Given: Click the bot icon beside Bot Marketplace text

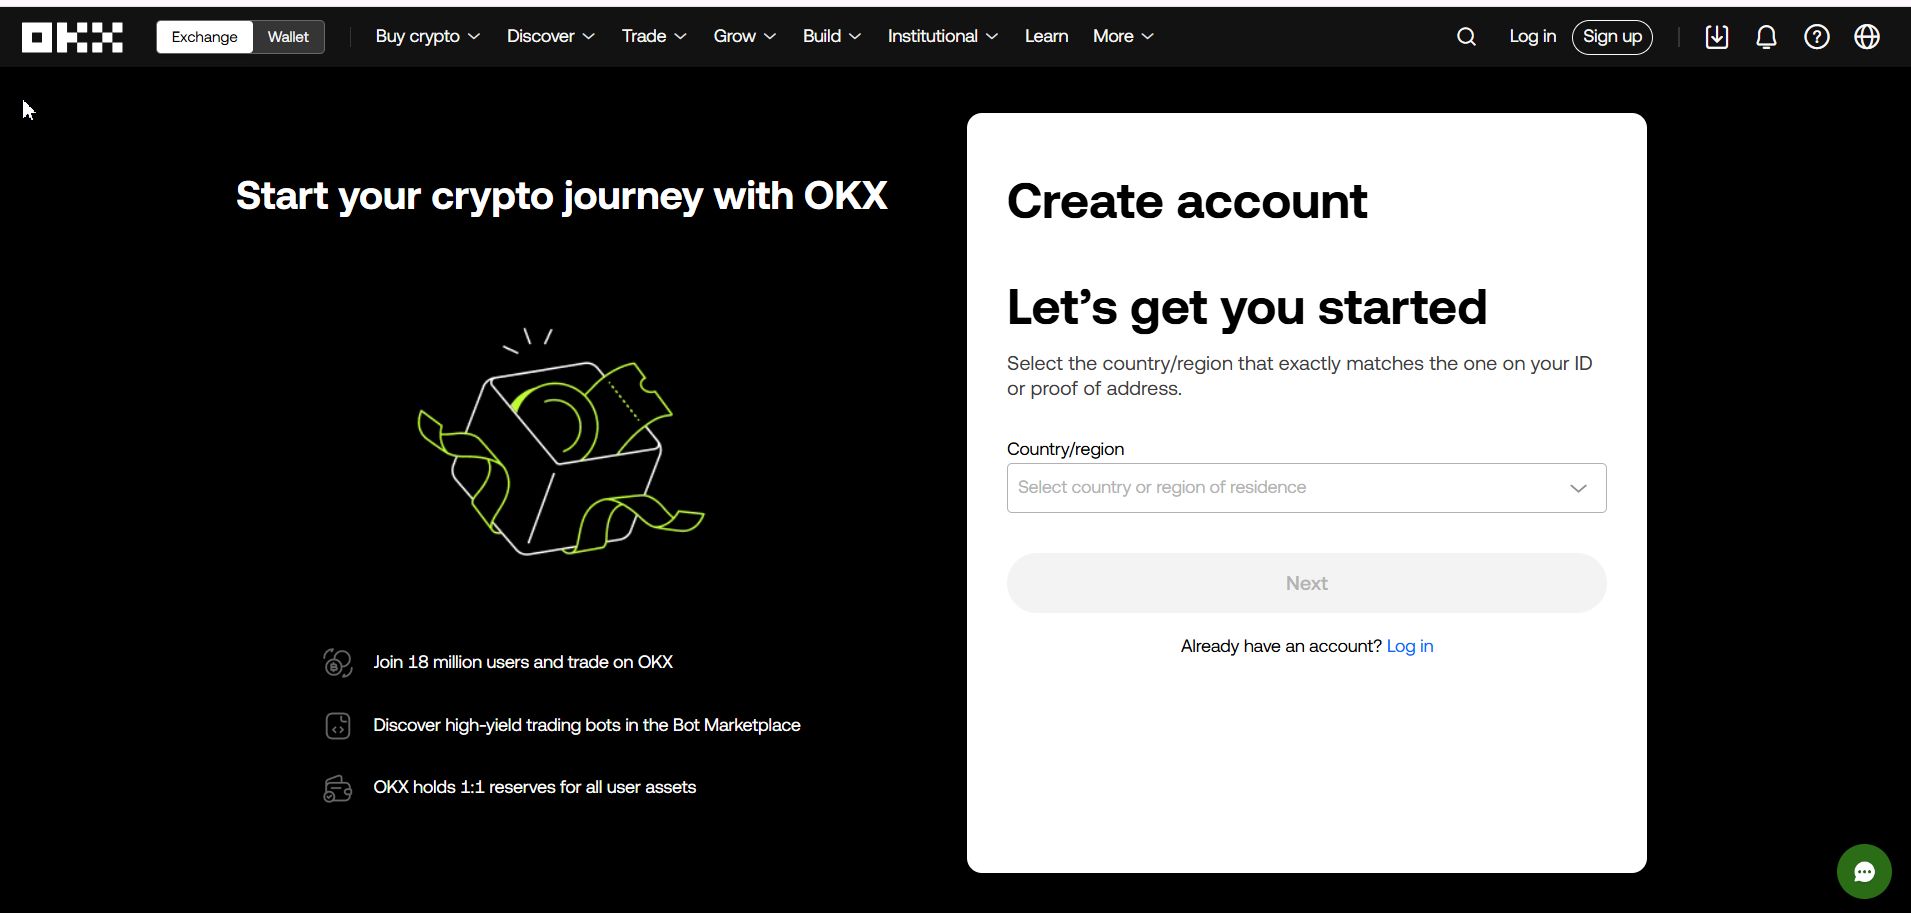Looking at the screenshot, I should 338,725.
